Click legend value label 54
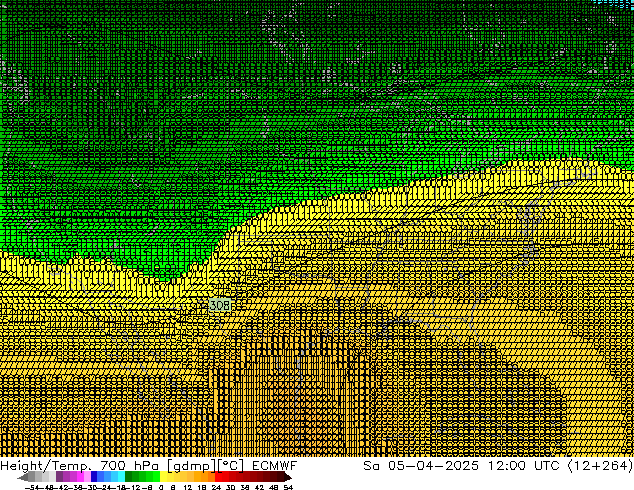The width and height of the screenshot is (634, 490). click(288, 487)
